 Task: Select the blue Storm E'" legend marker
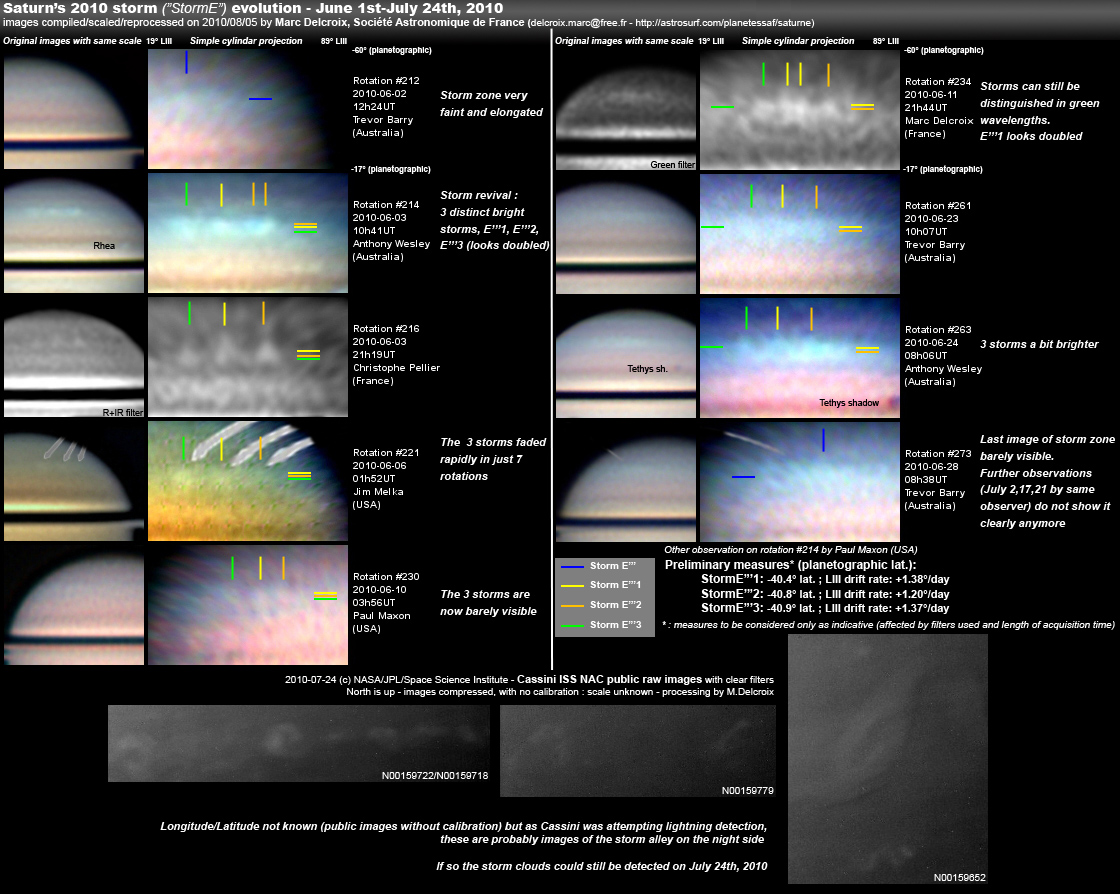point(572,567)
